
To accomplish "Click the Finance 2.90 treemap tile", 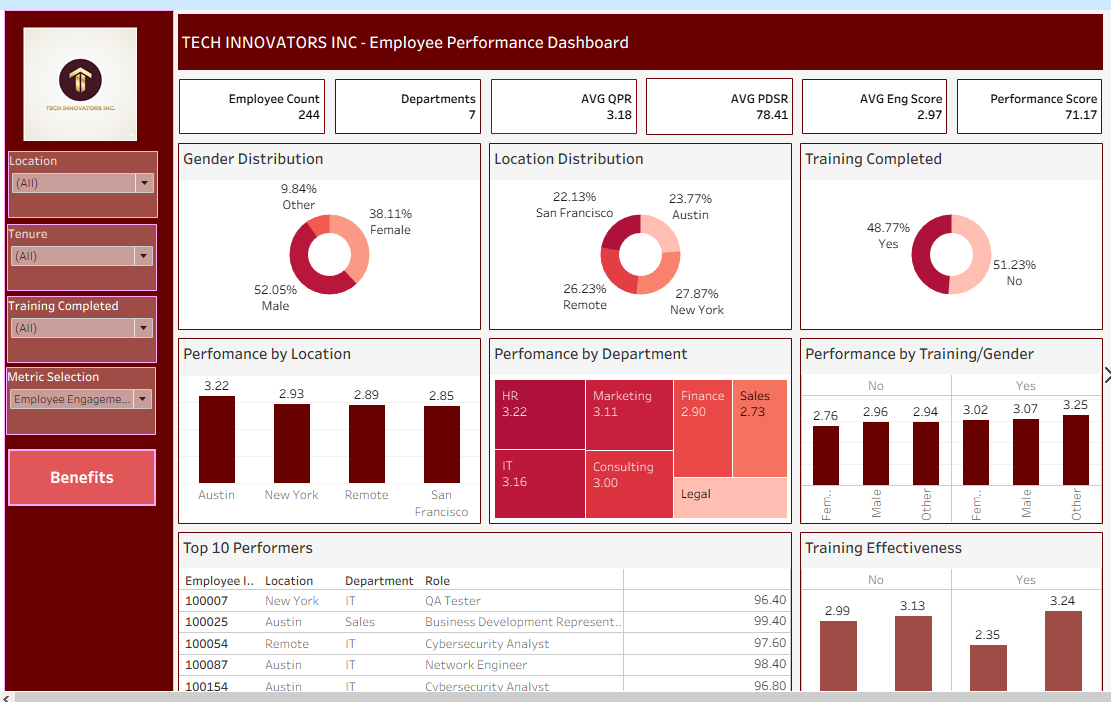I will (703, 429).
